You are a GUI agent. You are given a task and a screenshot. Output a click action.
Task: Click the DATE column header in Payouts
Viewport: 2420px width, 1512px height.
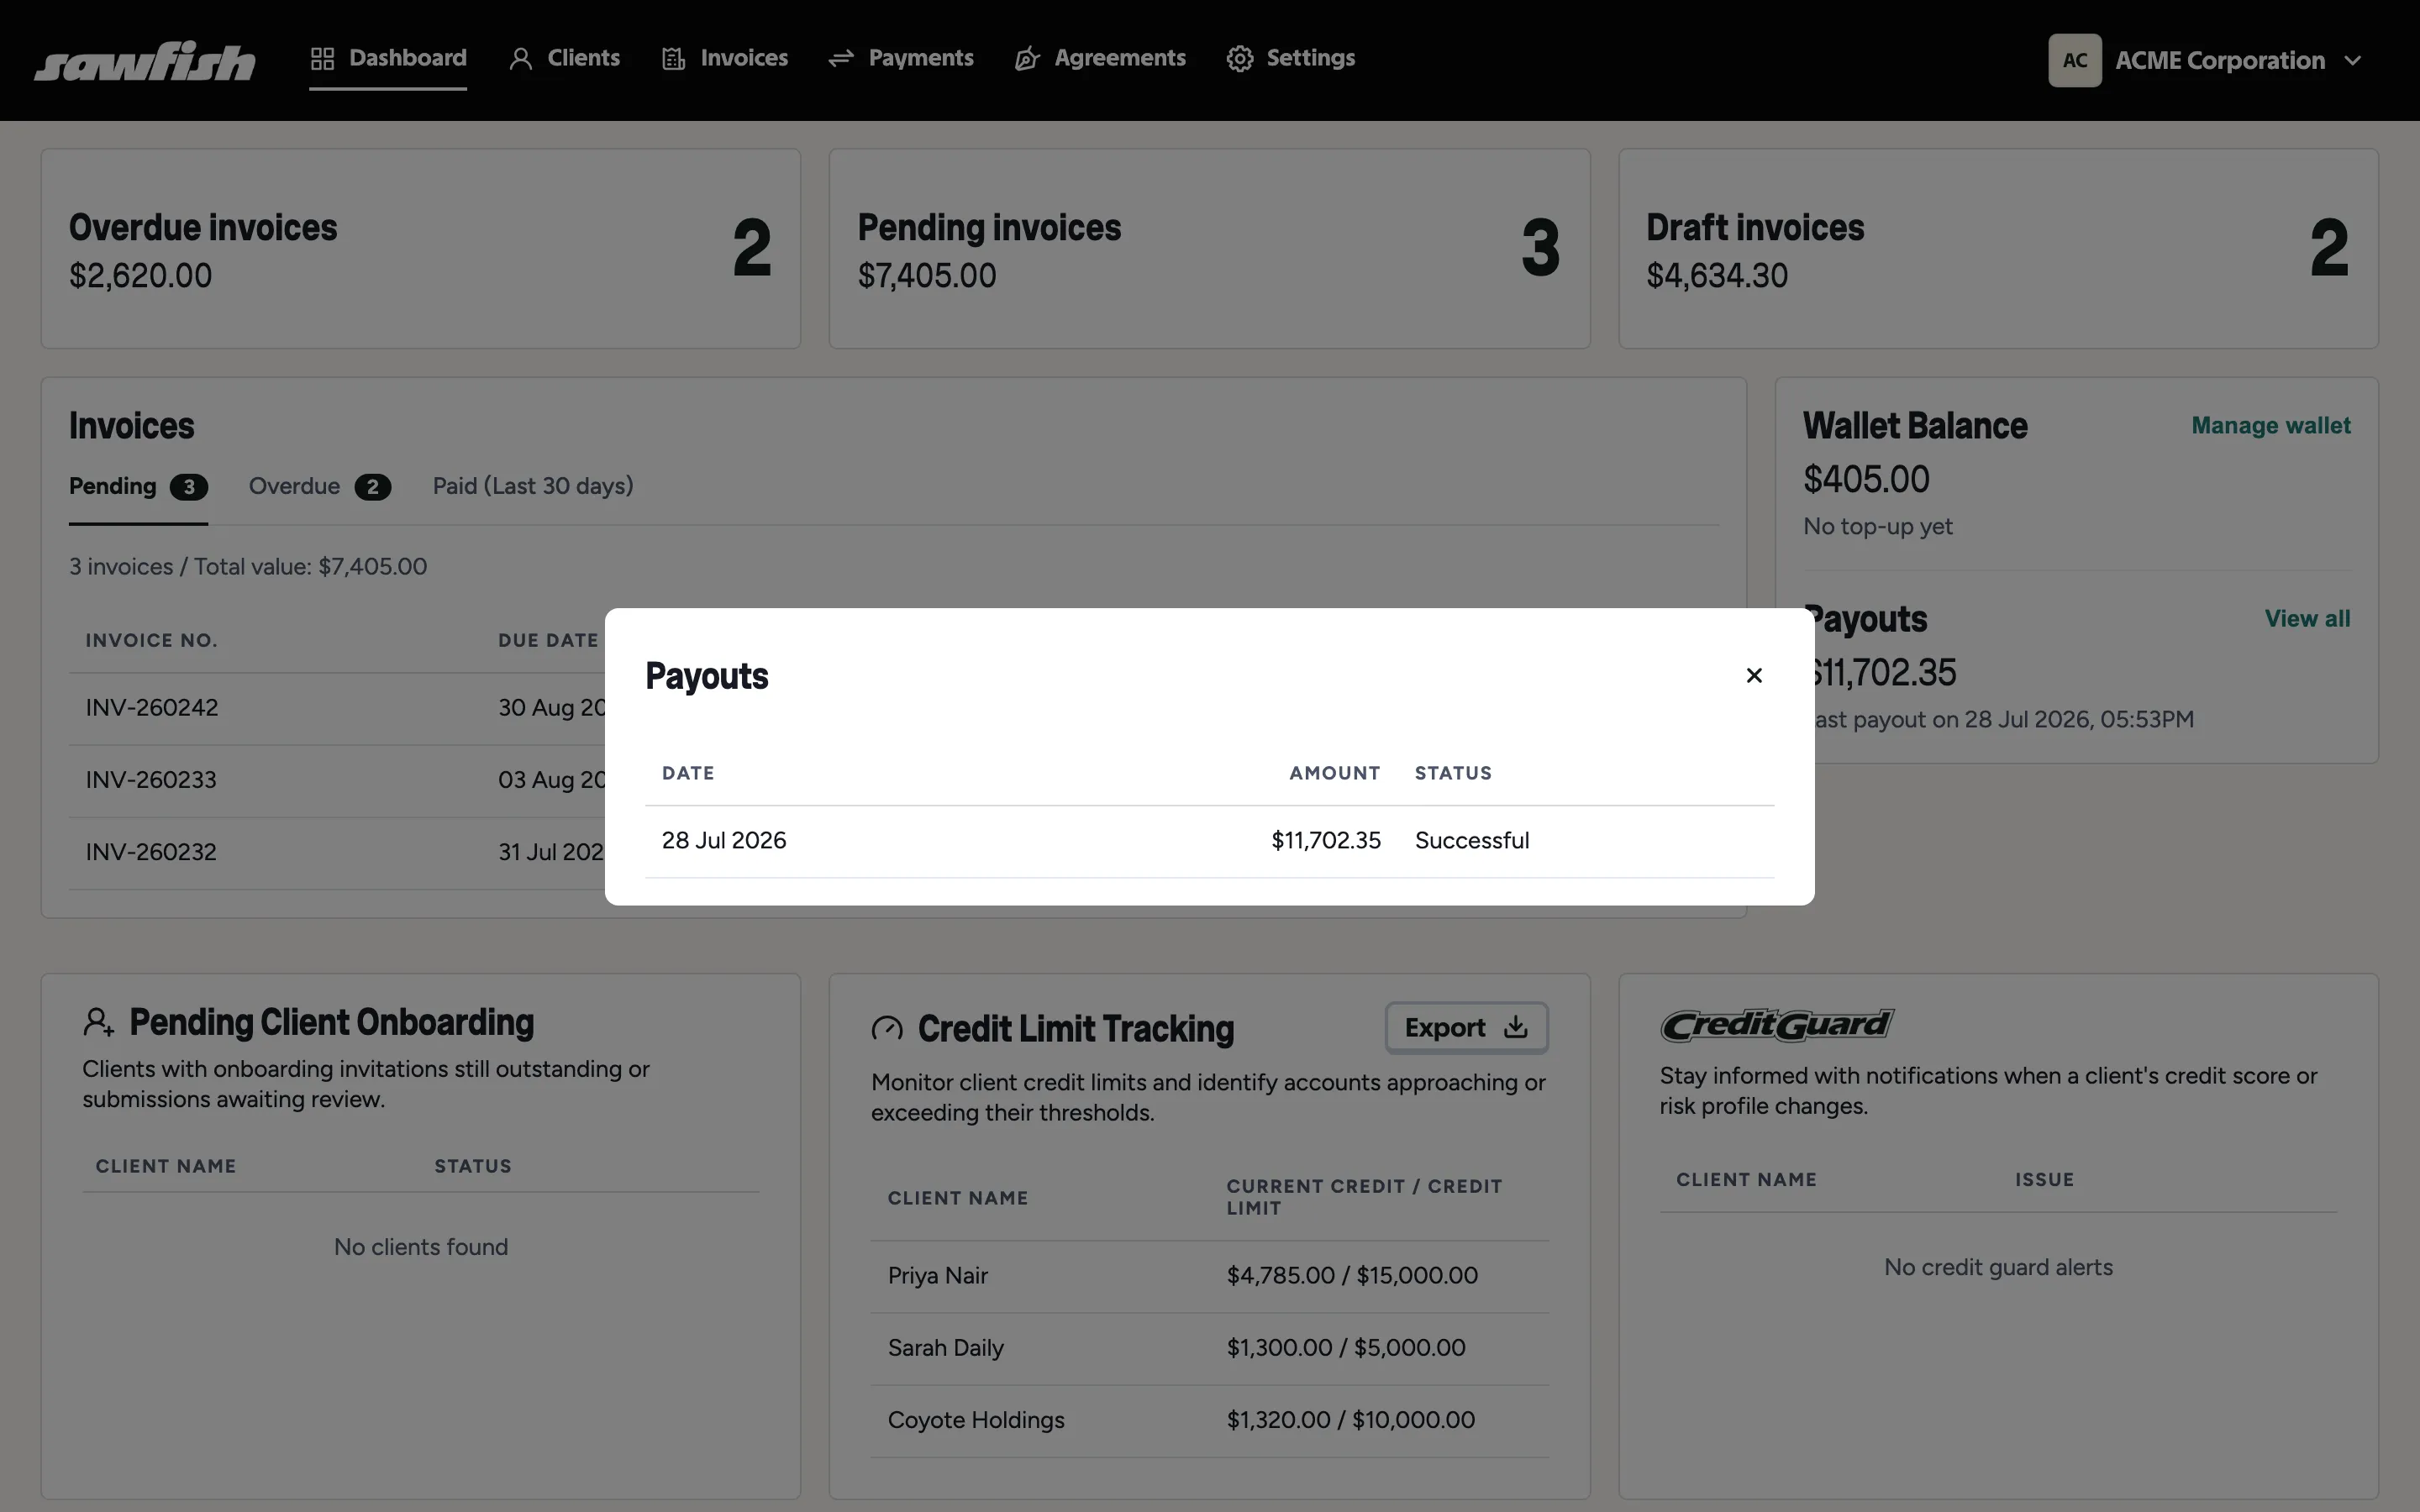[x=688, y=773]
